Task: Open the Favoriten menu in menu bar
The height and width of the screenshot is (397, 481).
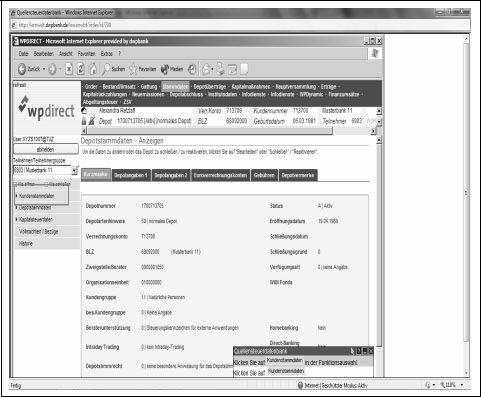Action: click(86, 54)
